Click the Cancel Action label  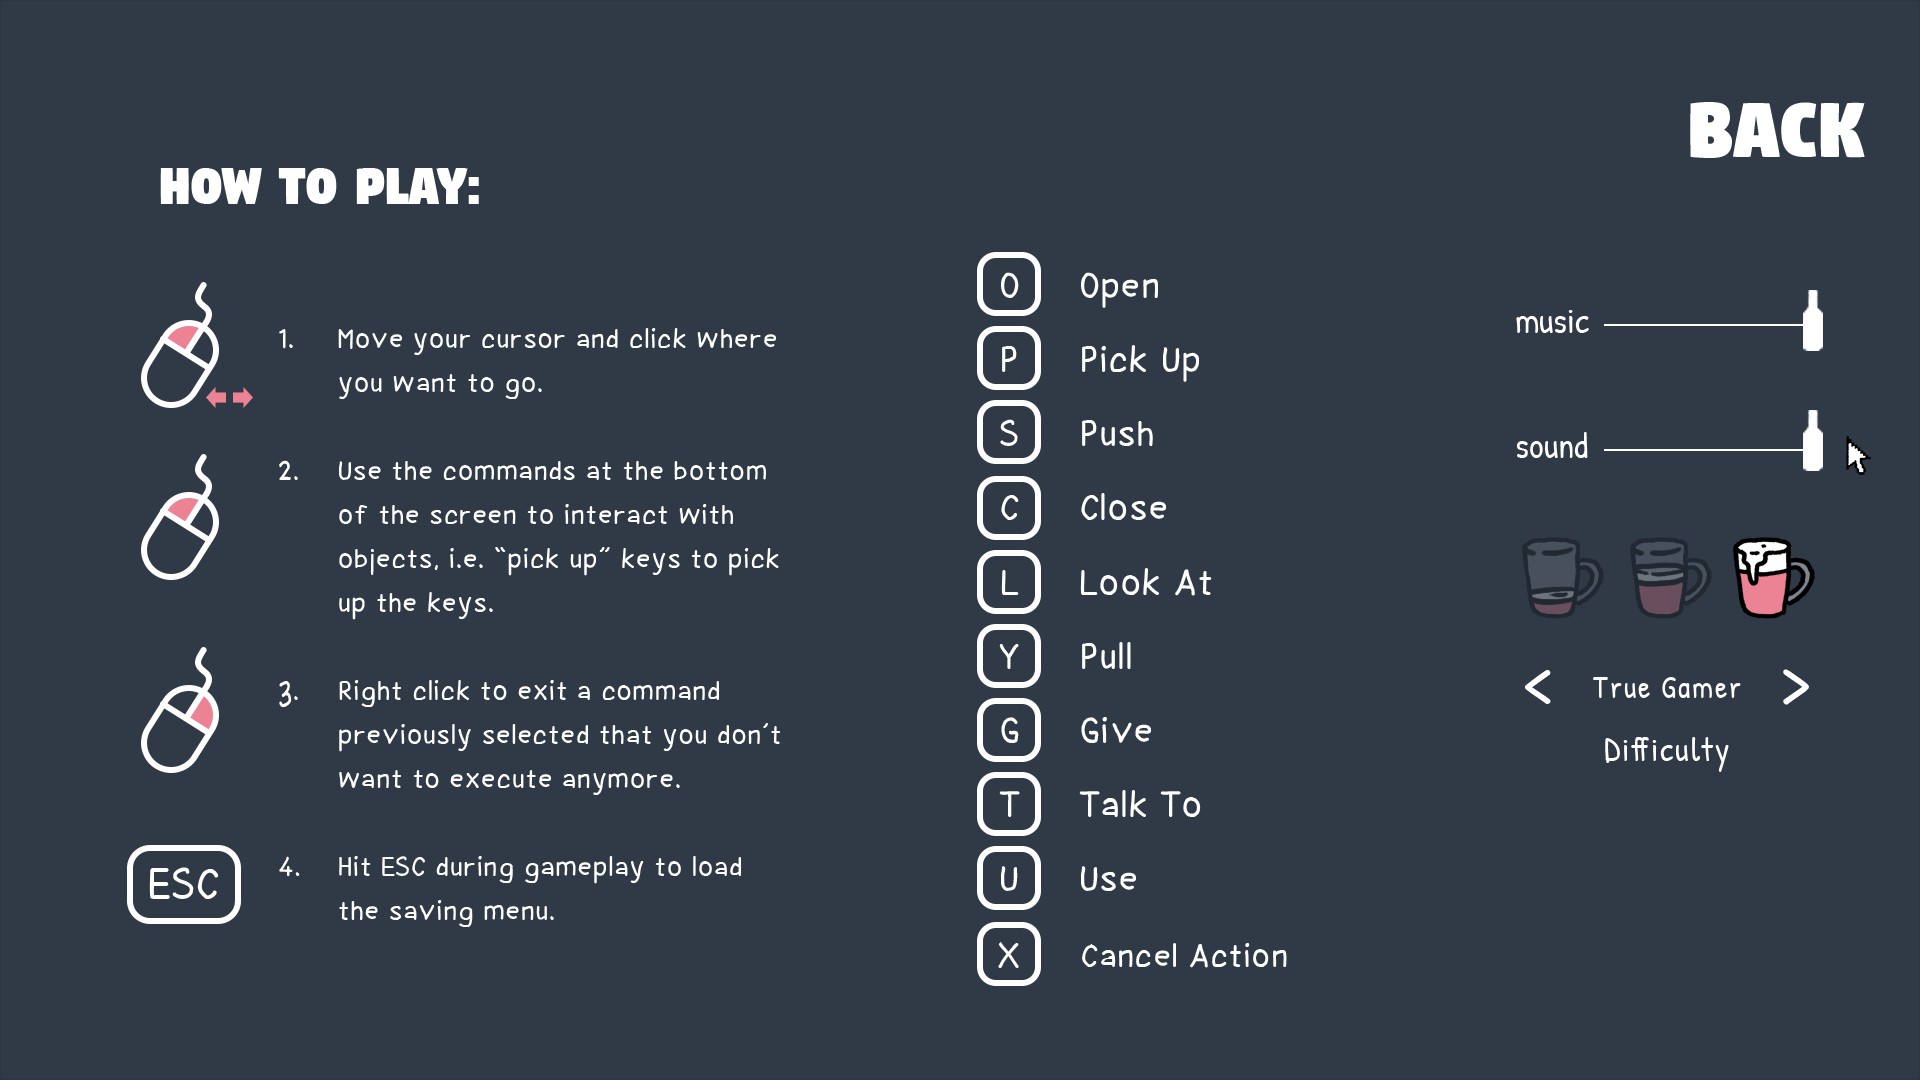tap(1184, 956)
